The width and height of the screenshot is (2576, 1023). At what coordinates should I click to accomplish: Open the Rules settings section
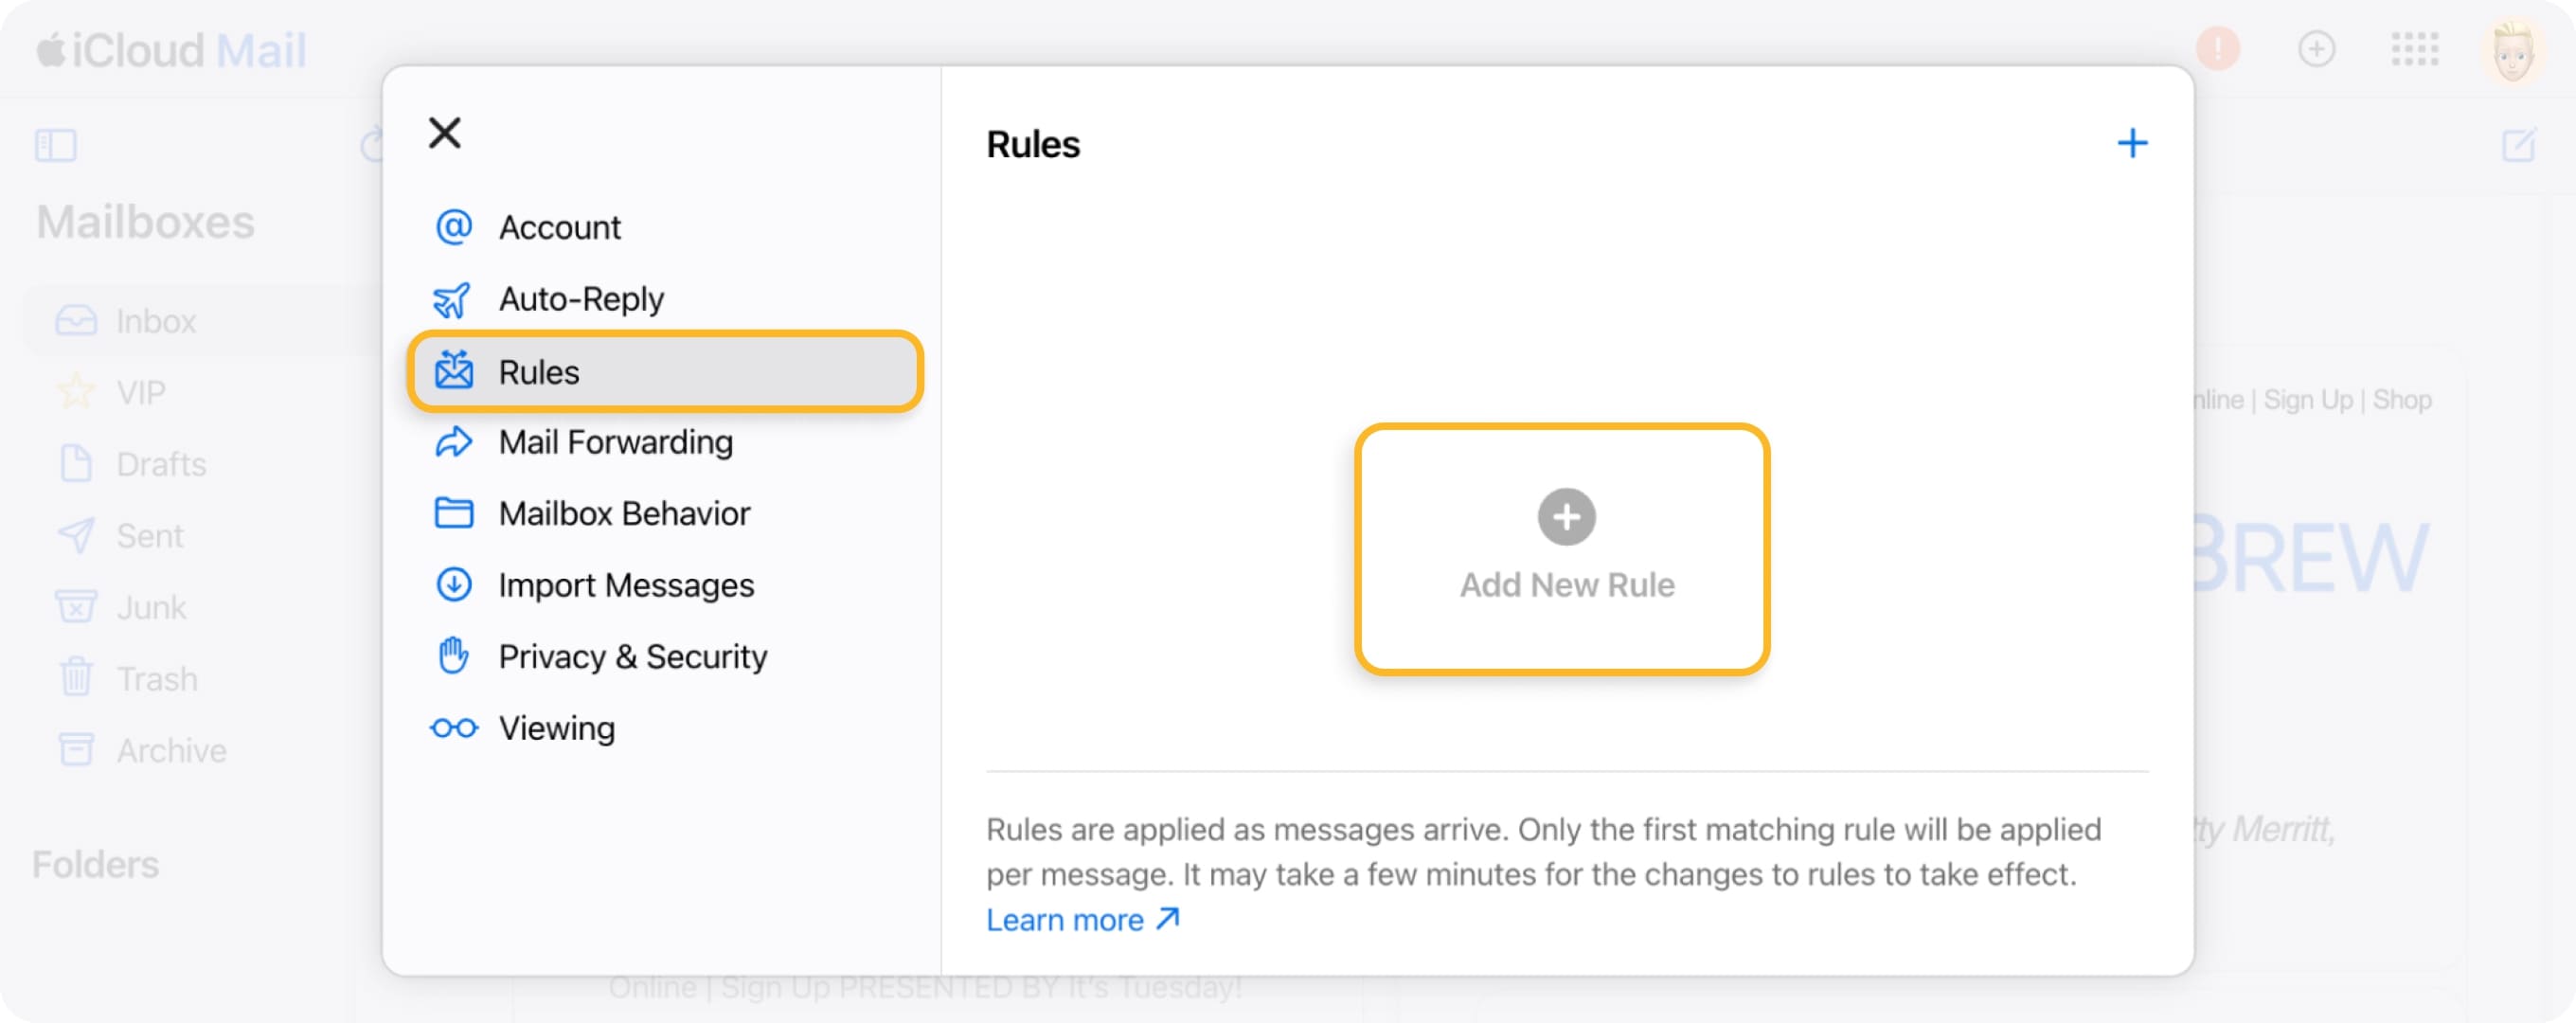coord(538,371)
